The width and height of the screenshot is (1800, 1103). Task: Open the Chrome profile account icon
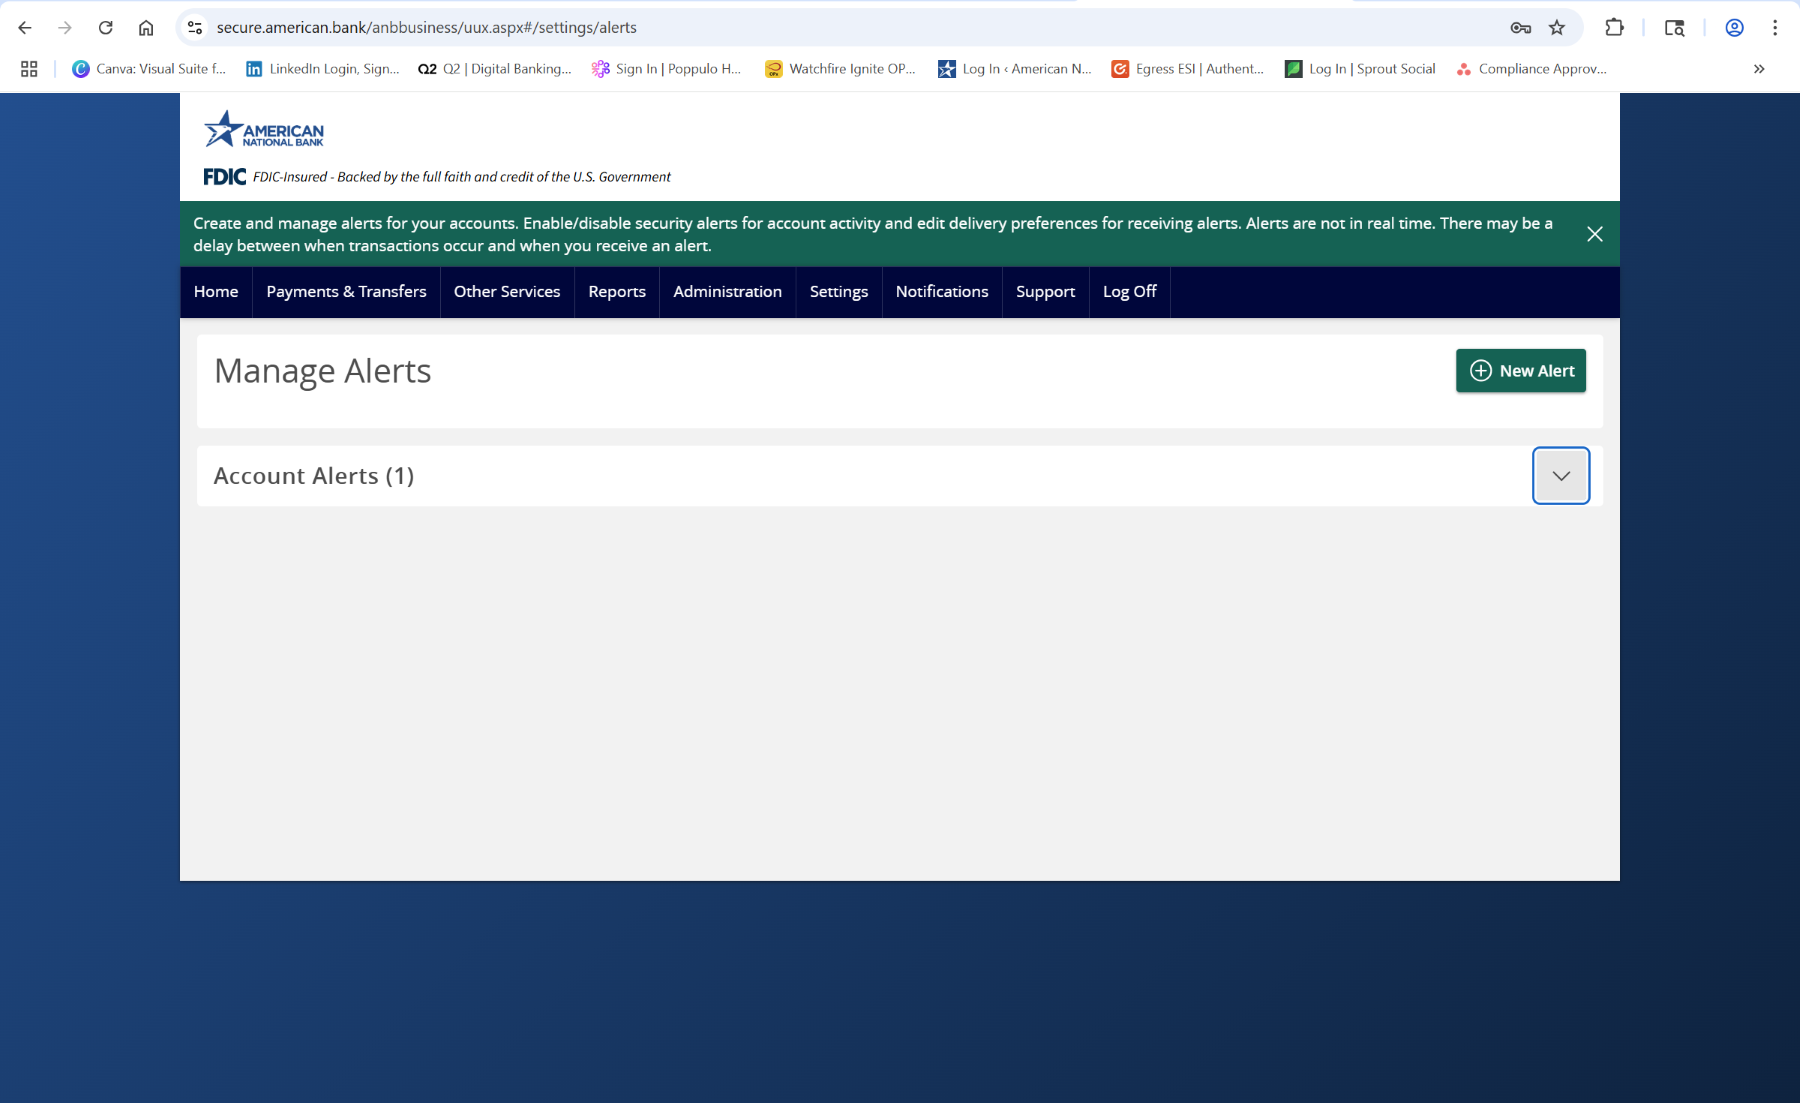(1733, 28)
